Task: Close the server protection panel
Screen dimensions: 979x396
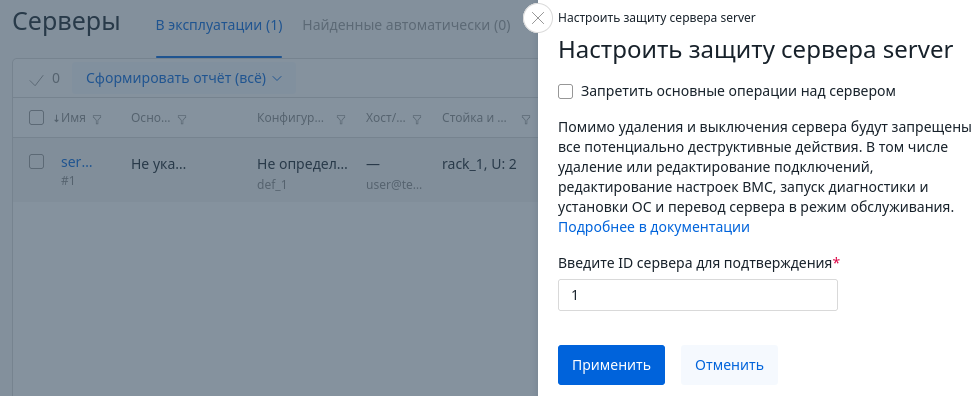Action: (538, 18)
